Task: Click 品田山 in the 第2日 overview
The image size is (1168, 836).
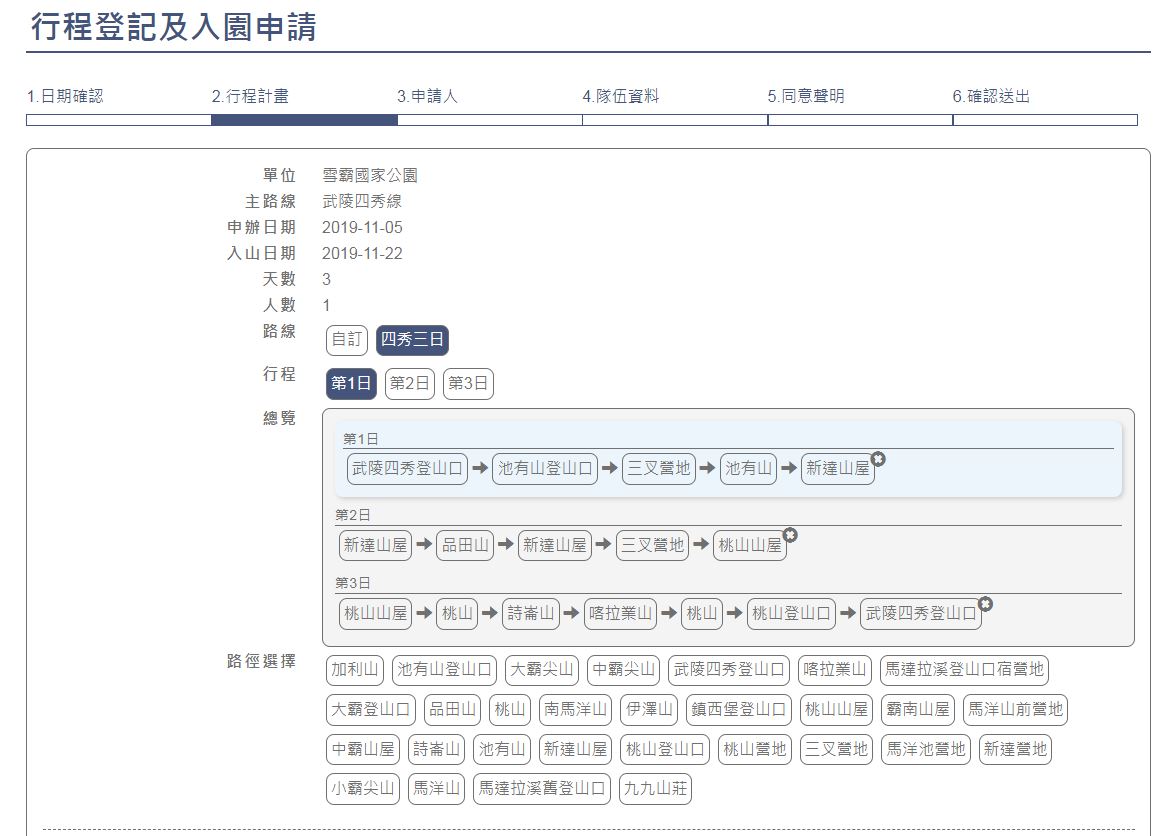Action: (466, 545)
